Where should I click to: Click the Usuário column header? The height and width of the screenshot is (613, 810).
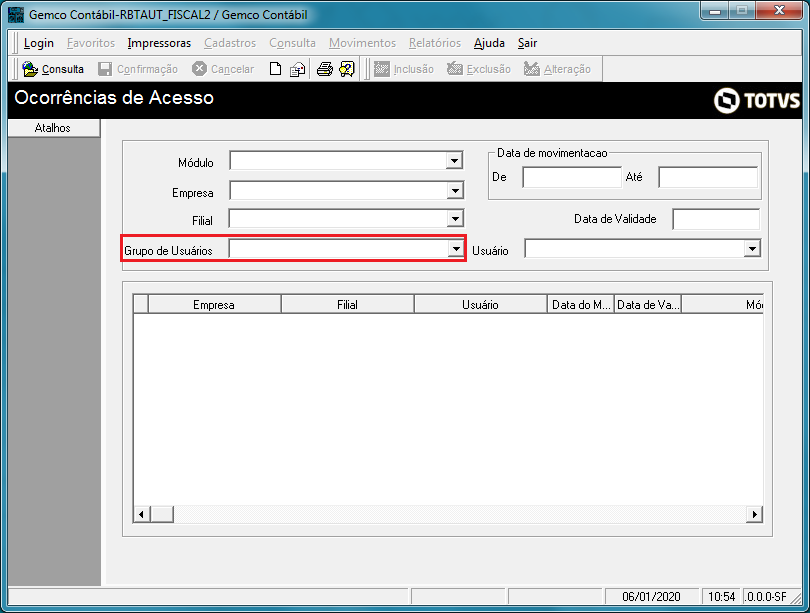pos(480,305)
